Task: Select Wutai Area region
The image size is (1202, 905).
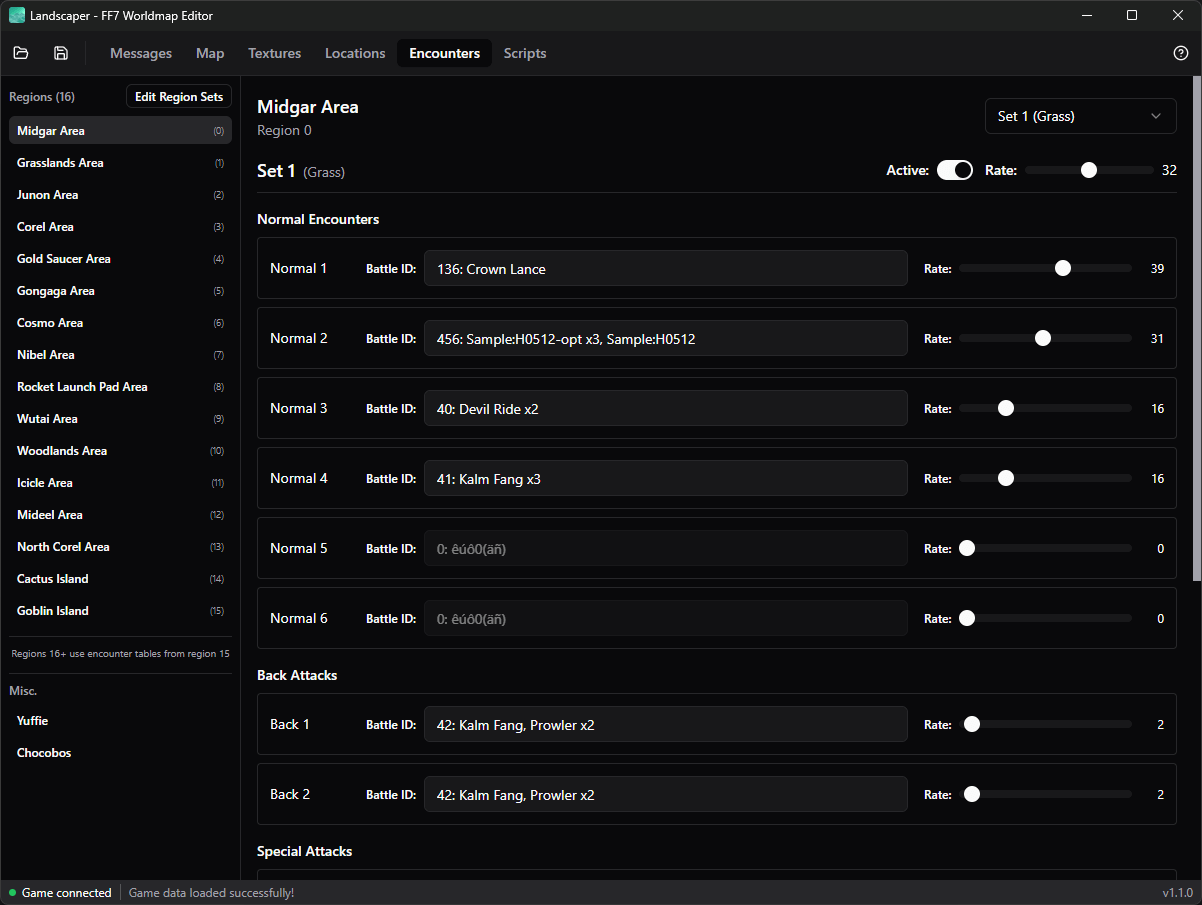Action: pos(120,419)
